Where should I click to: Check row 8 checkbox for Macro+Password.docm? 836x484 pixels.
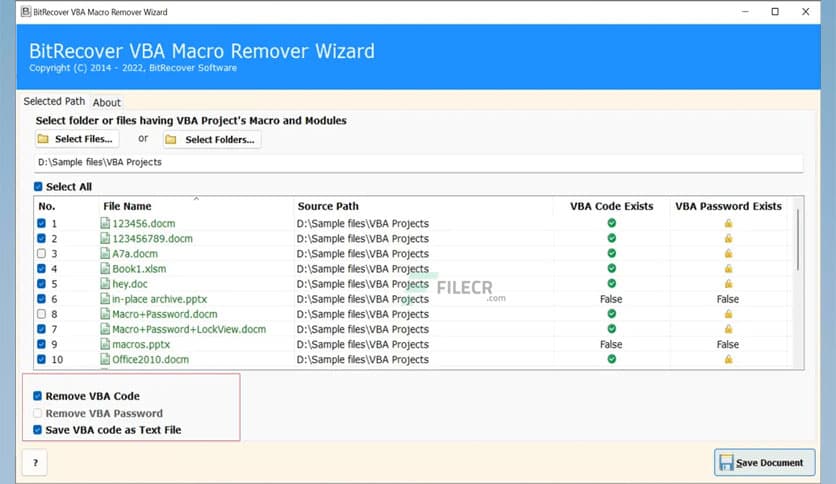[x=42, y=314]
